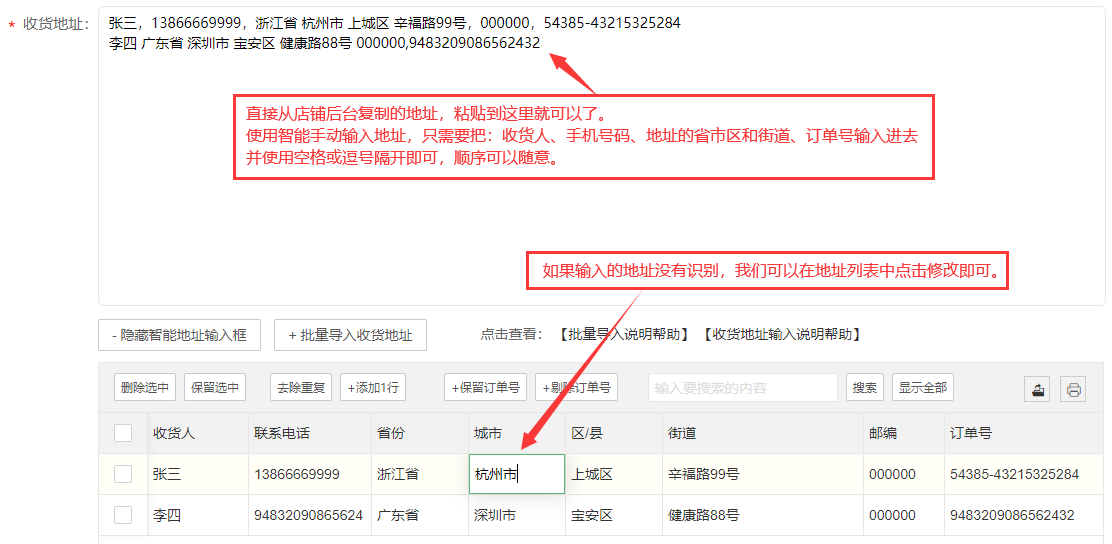This screenshot has width=1112, height=544.
Task: Click the printer icon button
Action: pos(1074,389)
